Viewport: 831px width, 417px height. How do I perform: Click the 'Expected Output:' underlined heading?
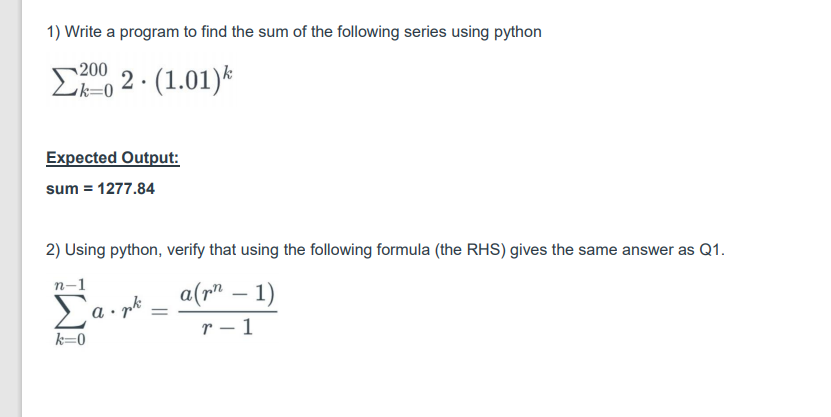click(x=113, y=158)
